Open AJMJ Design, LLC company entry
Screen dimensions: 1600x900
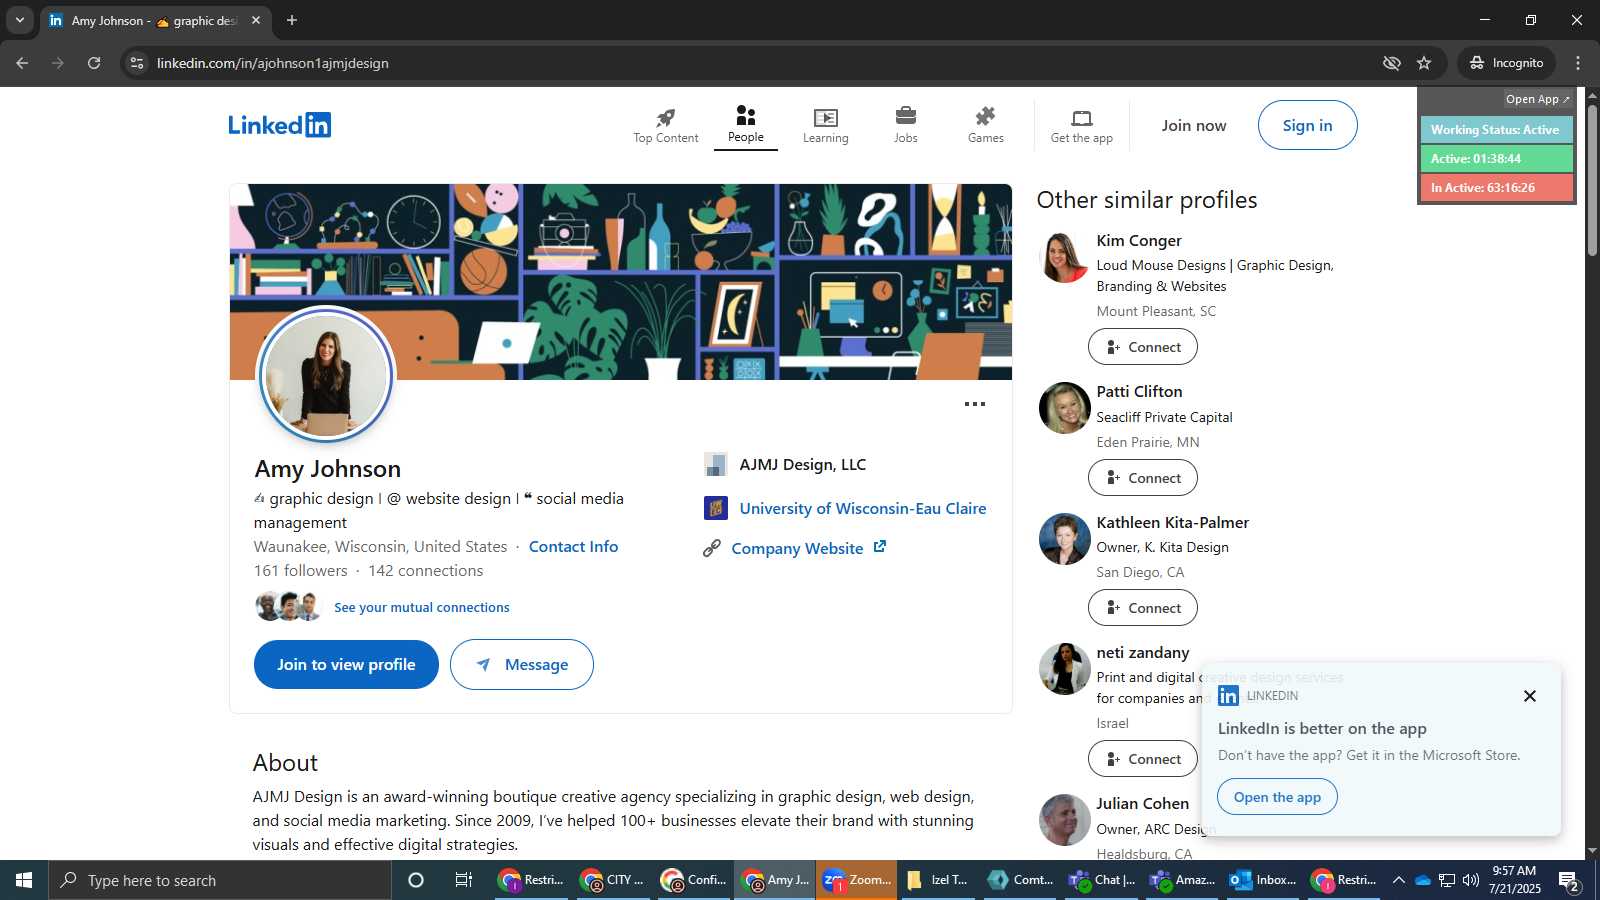click(x=785, y=464)
